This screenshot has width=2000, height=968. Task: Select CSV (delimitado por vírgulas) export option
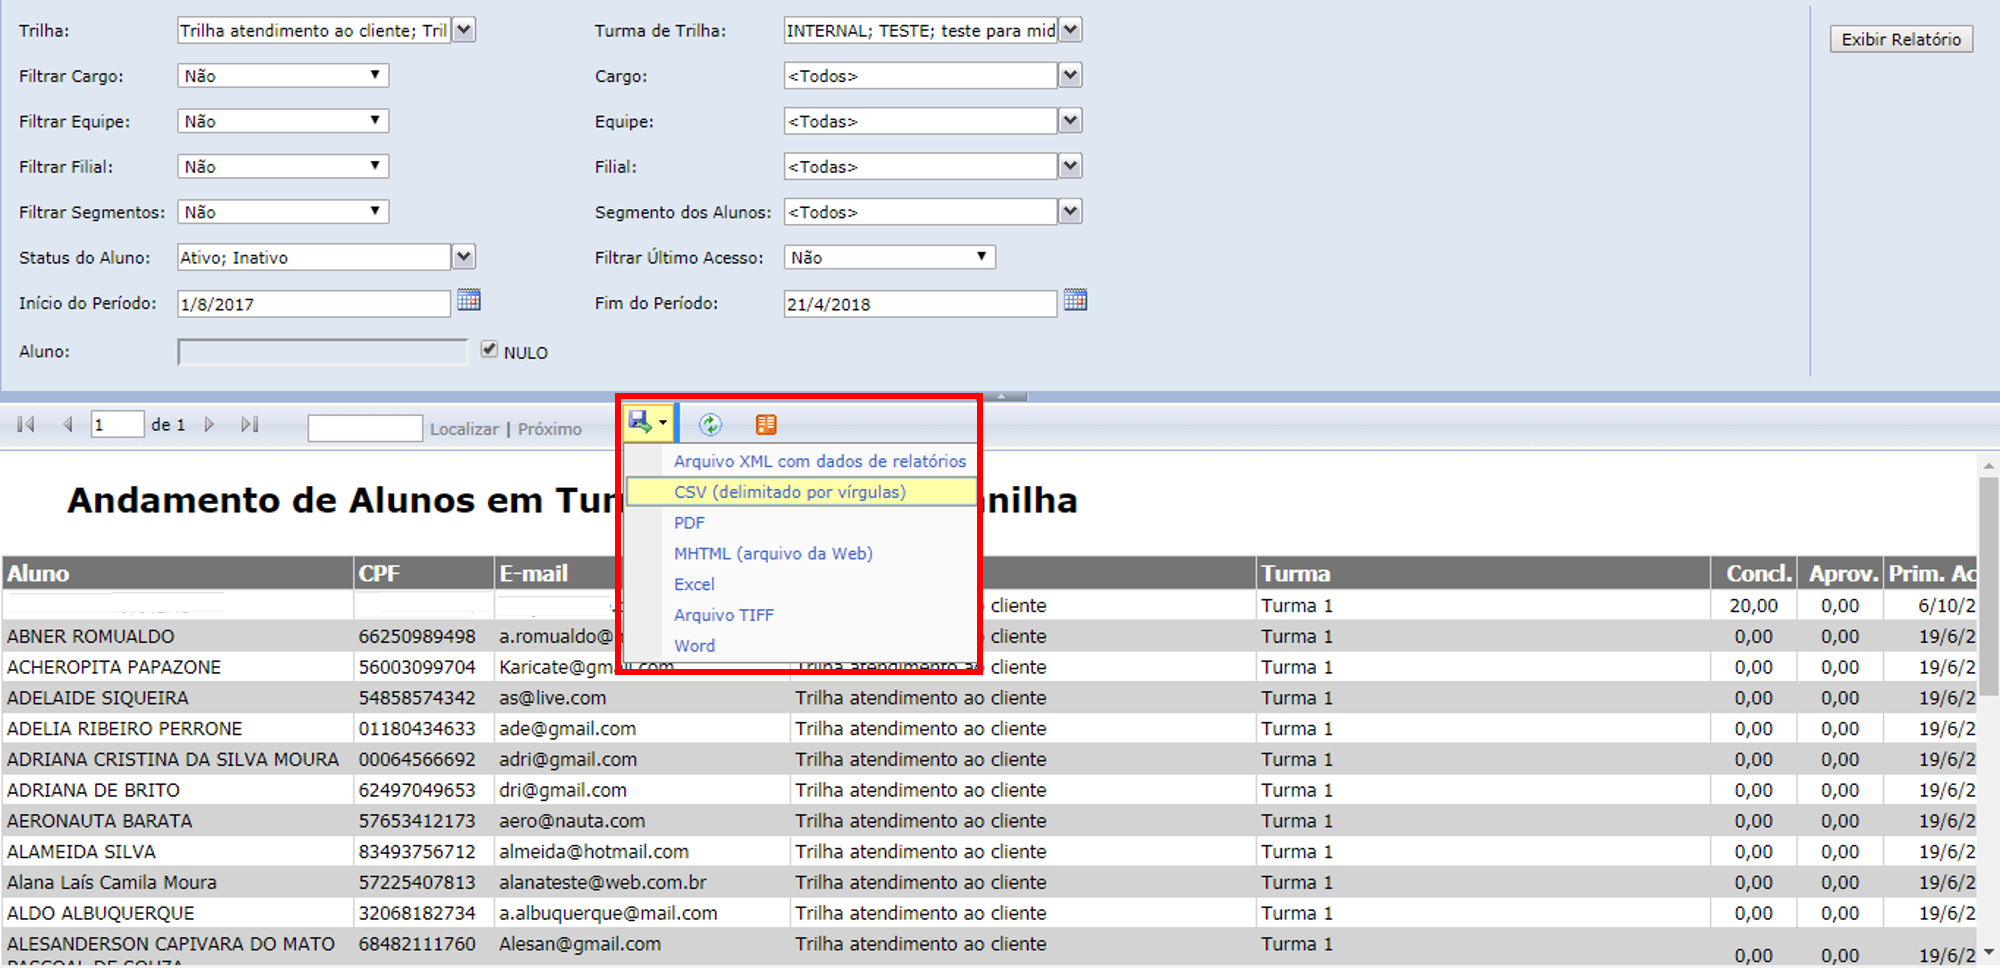point(789,492)
